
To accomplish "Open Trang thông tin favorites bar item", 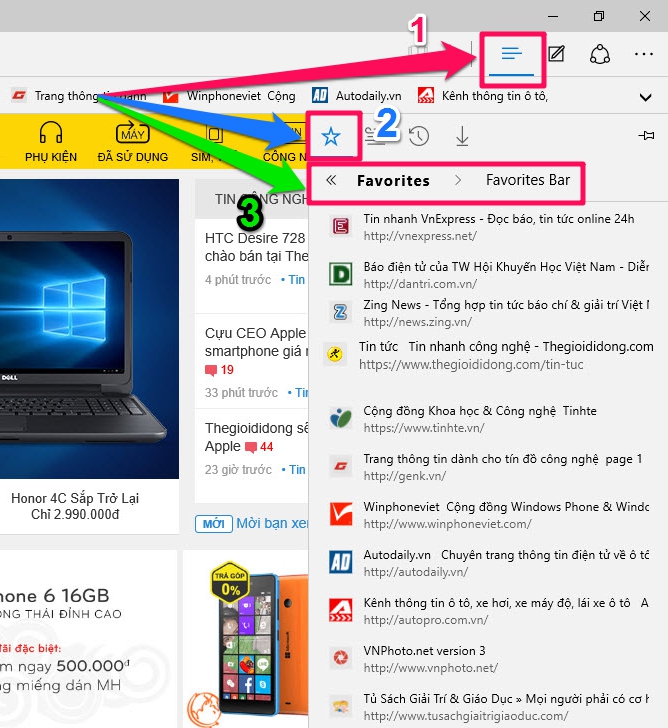I will click(x=79, y=96).
